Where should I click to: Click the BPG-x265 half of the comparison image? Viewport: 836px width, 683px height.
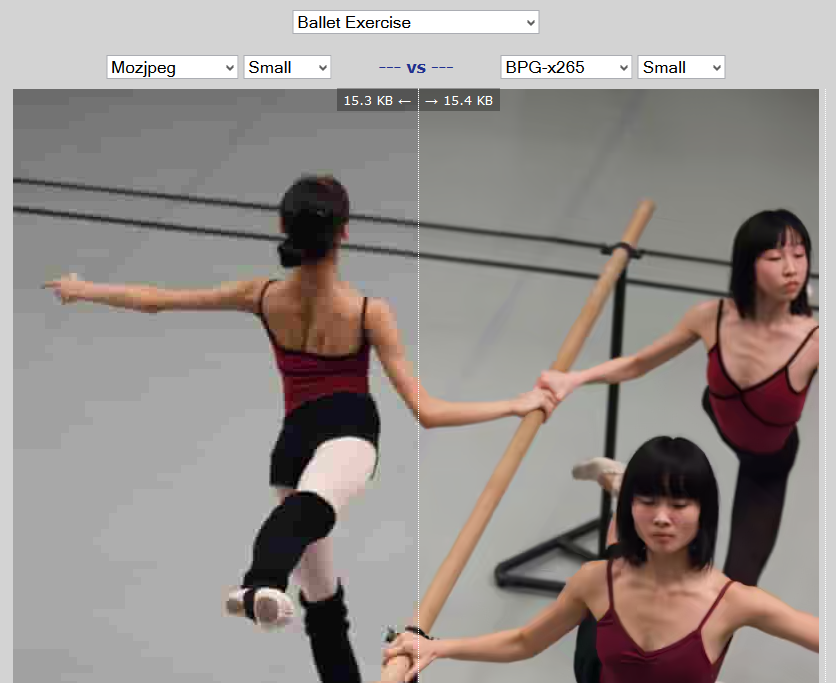pos(618,386)
